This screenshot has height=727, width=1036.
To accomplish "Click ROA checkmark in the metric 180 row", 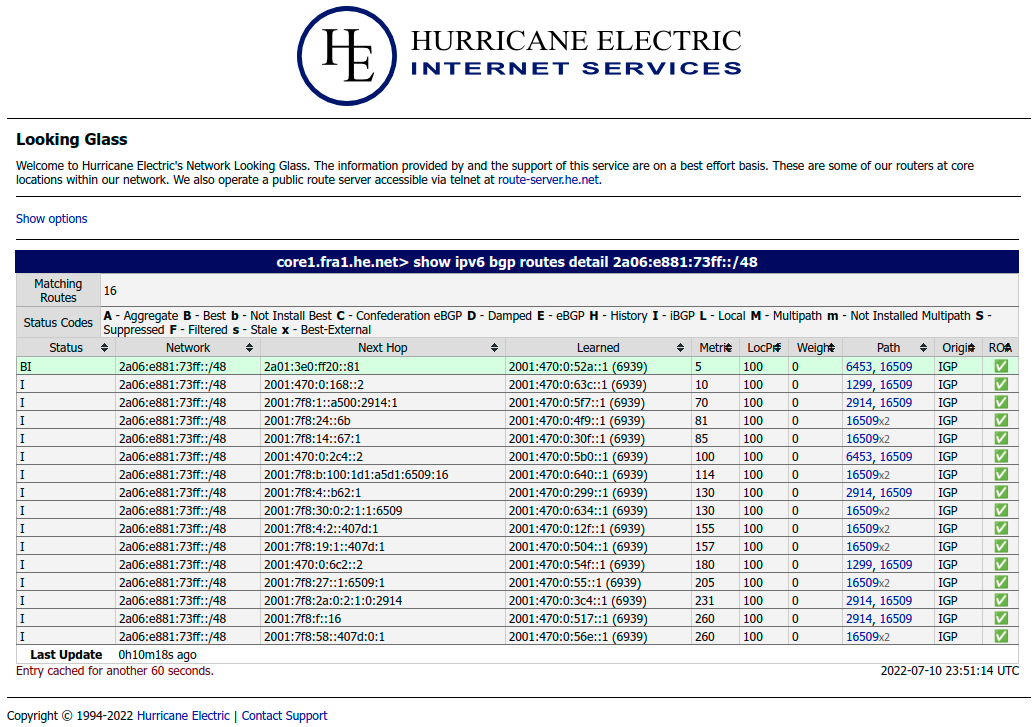I will (1001, 564).
